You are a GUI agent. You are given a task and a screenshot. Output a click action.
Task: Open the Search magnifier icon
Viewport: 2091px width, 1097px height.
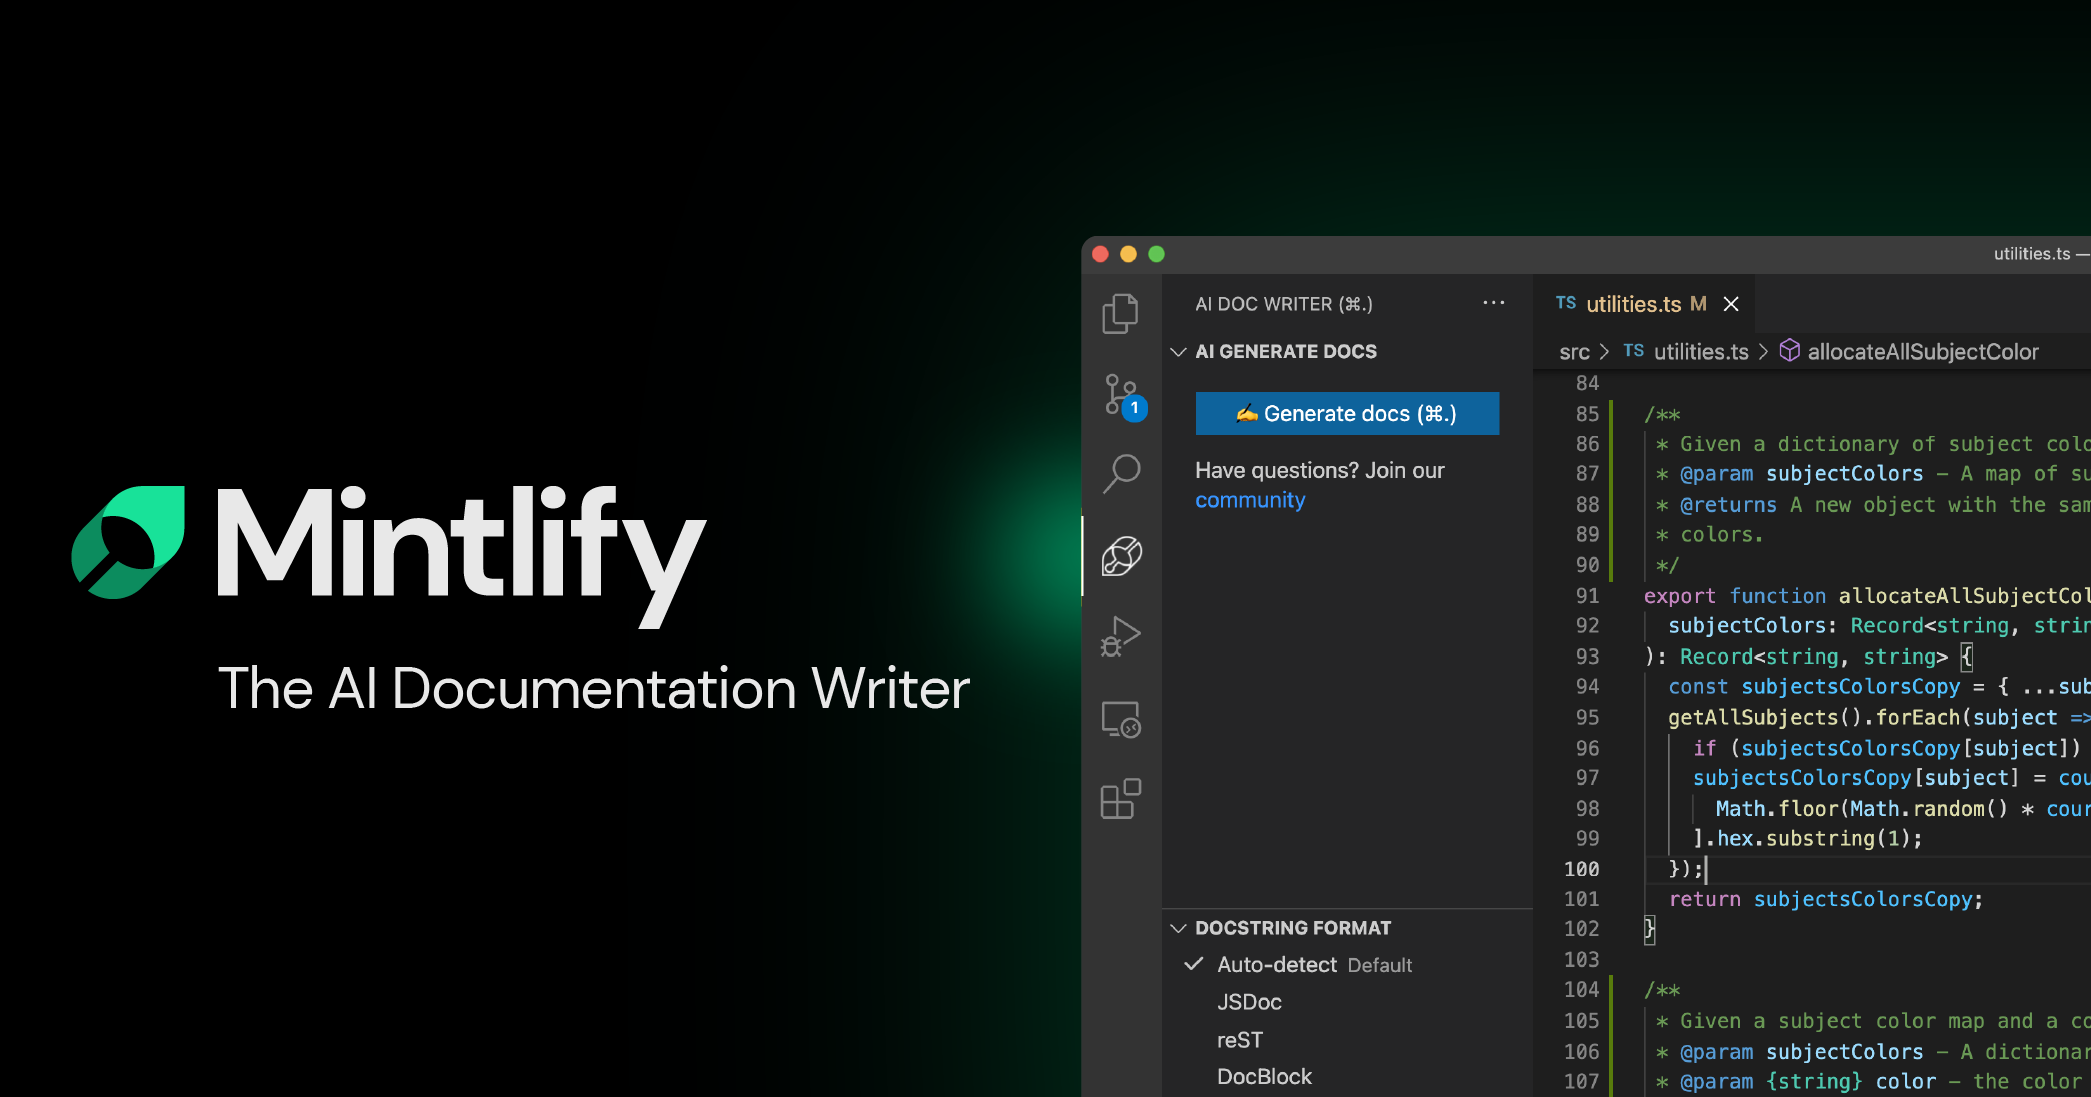tap(1121, 473)
